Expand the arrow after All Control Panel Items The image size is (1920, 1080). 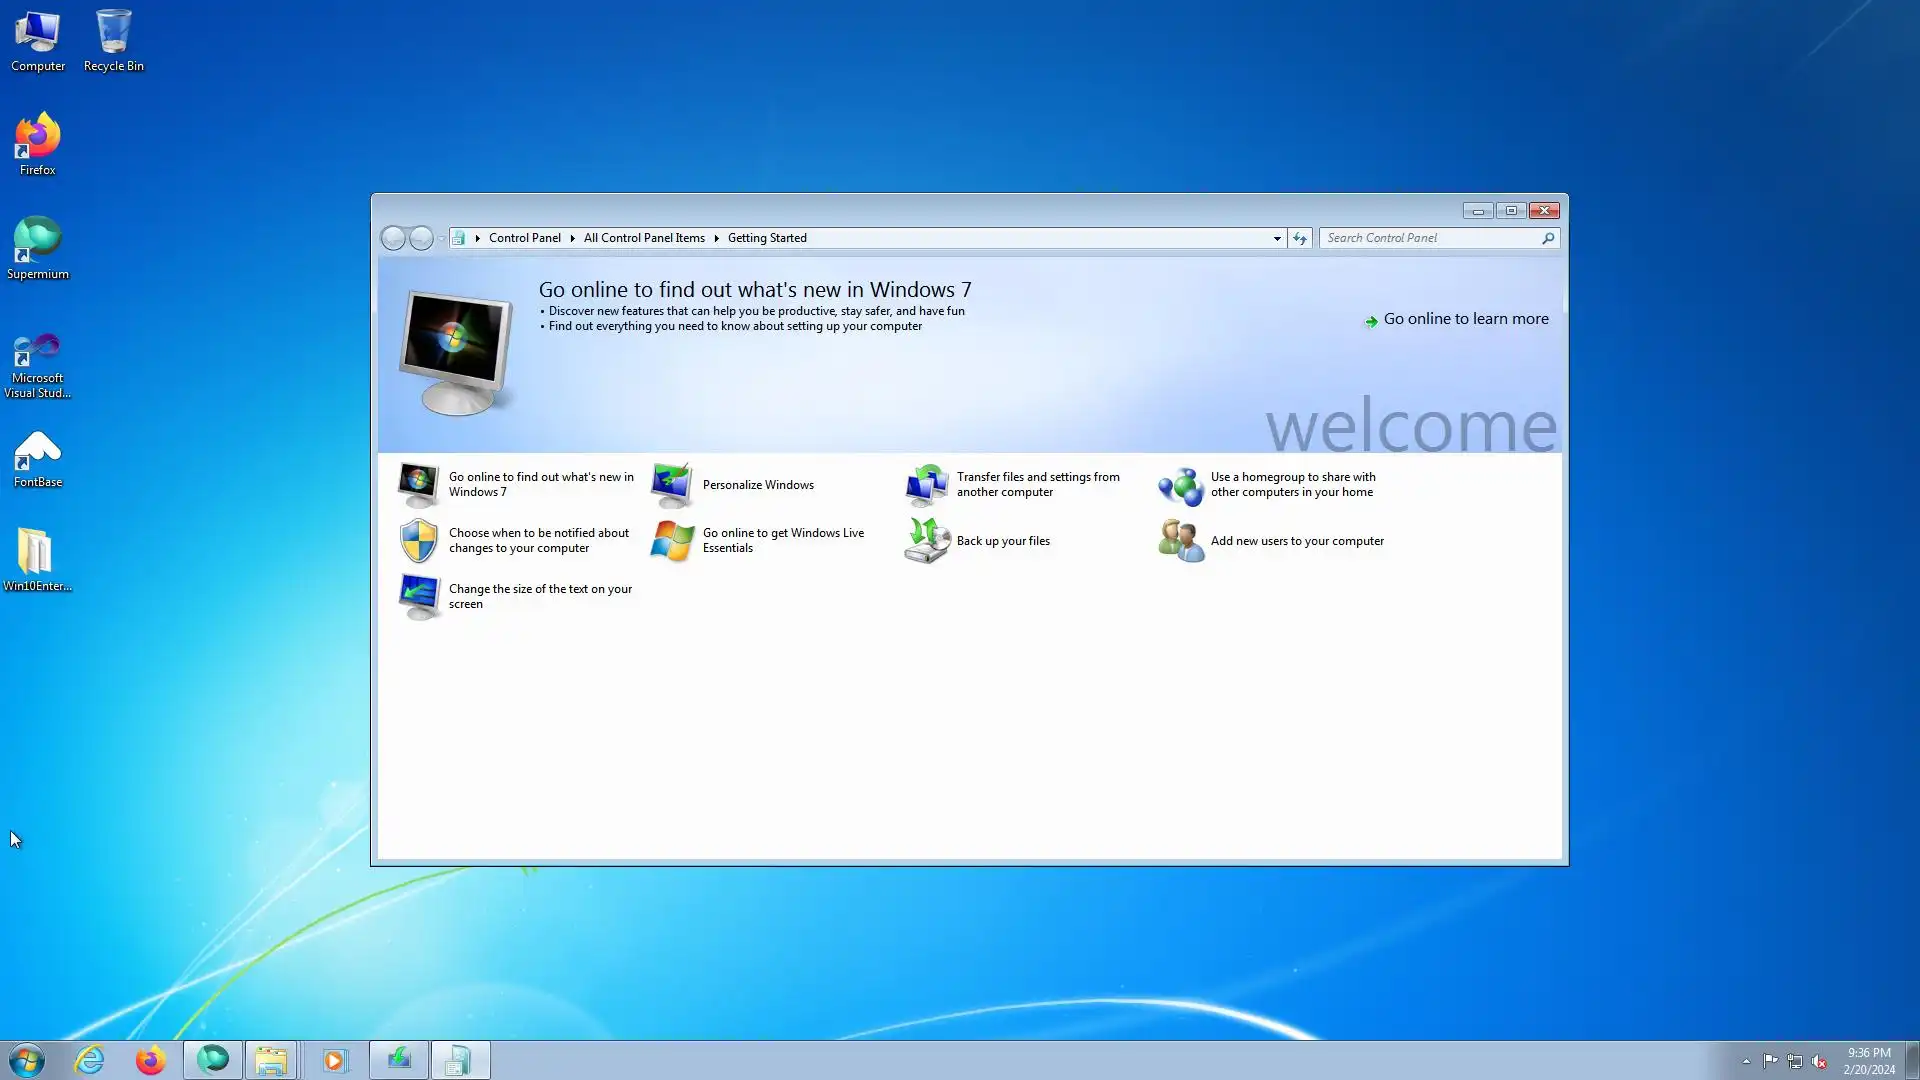[717, 238]
